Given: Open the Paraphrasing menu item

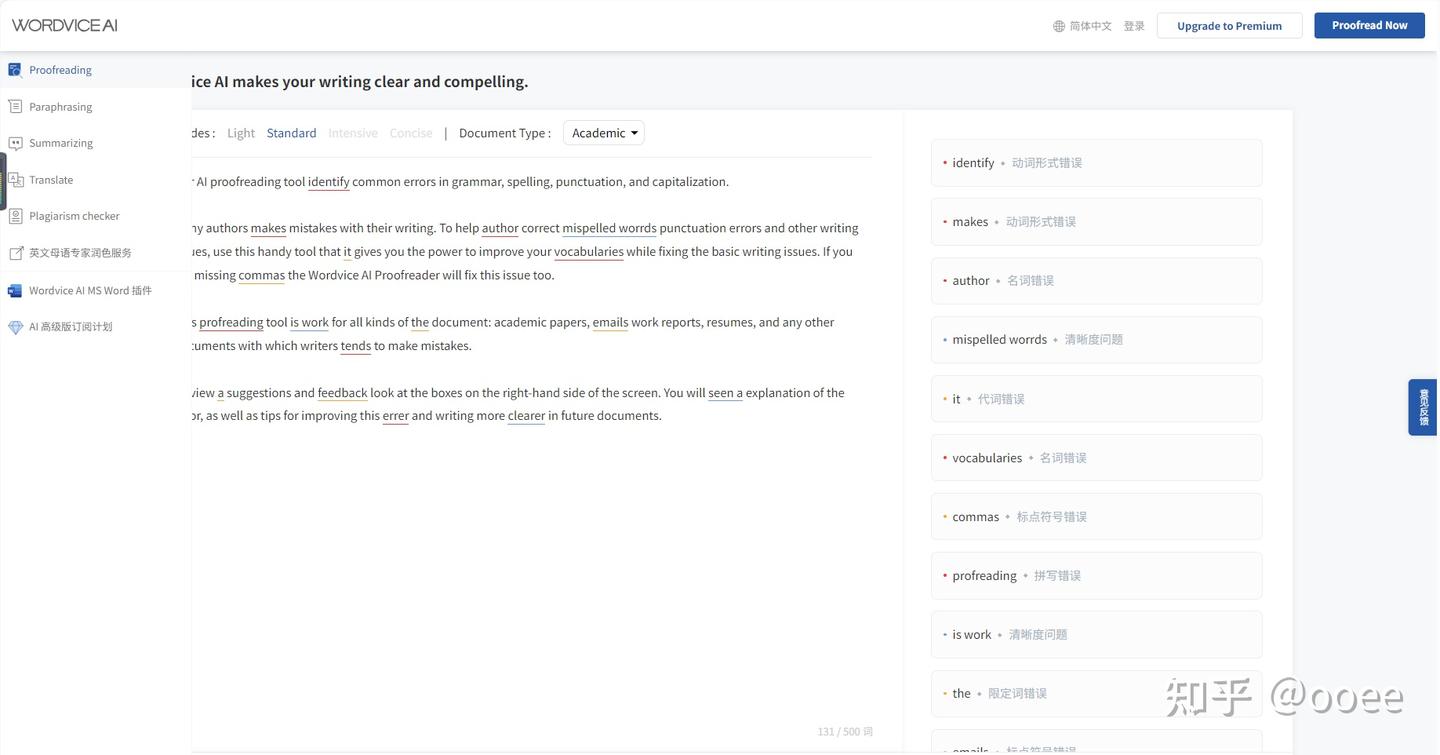Looking at the screenshot, I should click(61, 107).
